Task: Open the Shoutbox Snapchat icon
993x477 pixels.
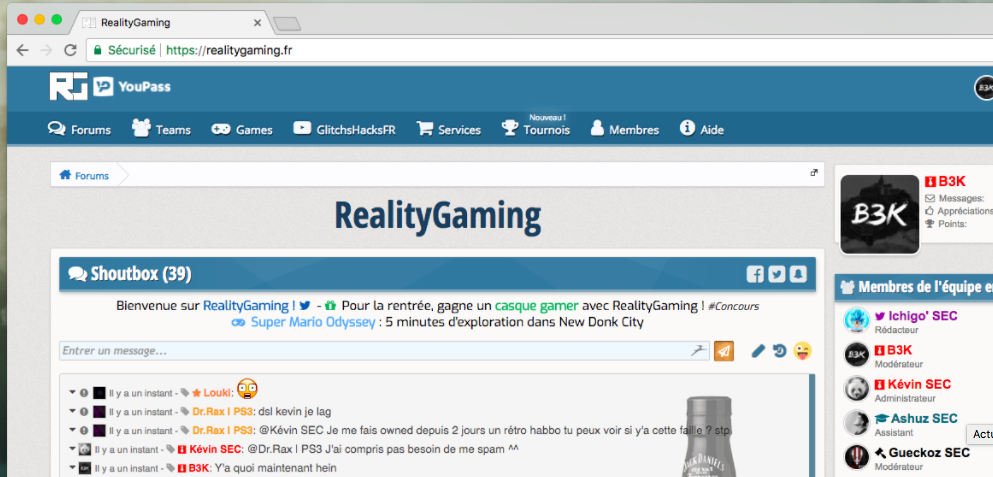Action: point(799,274)
